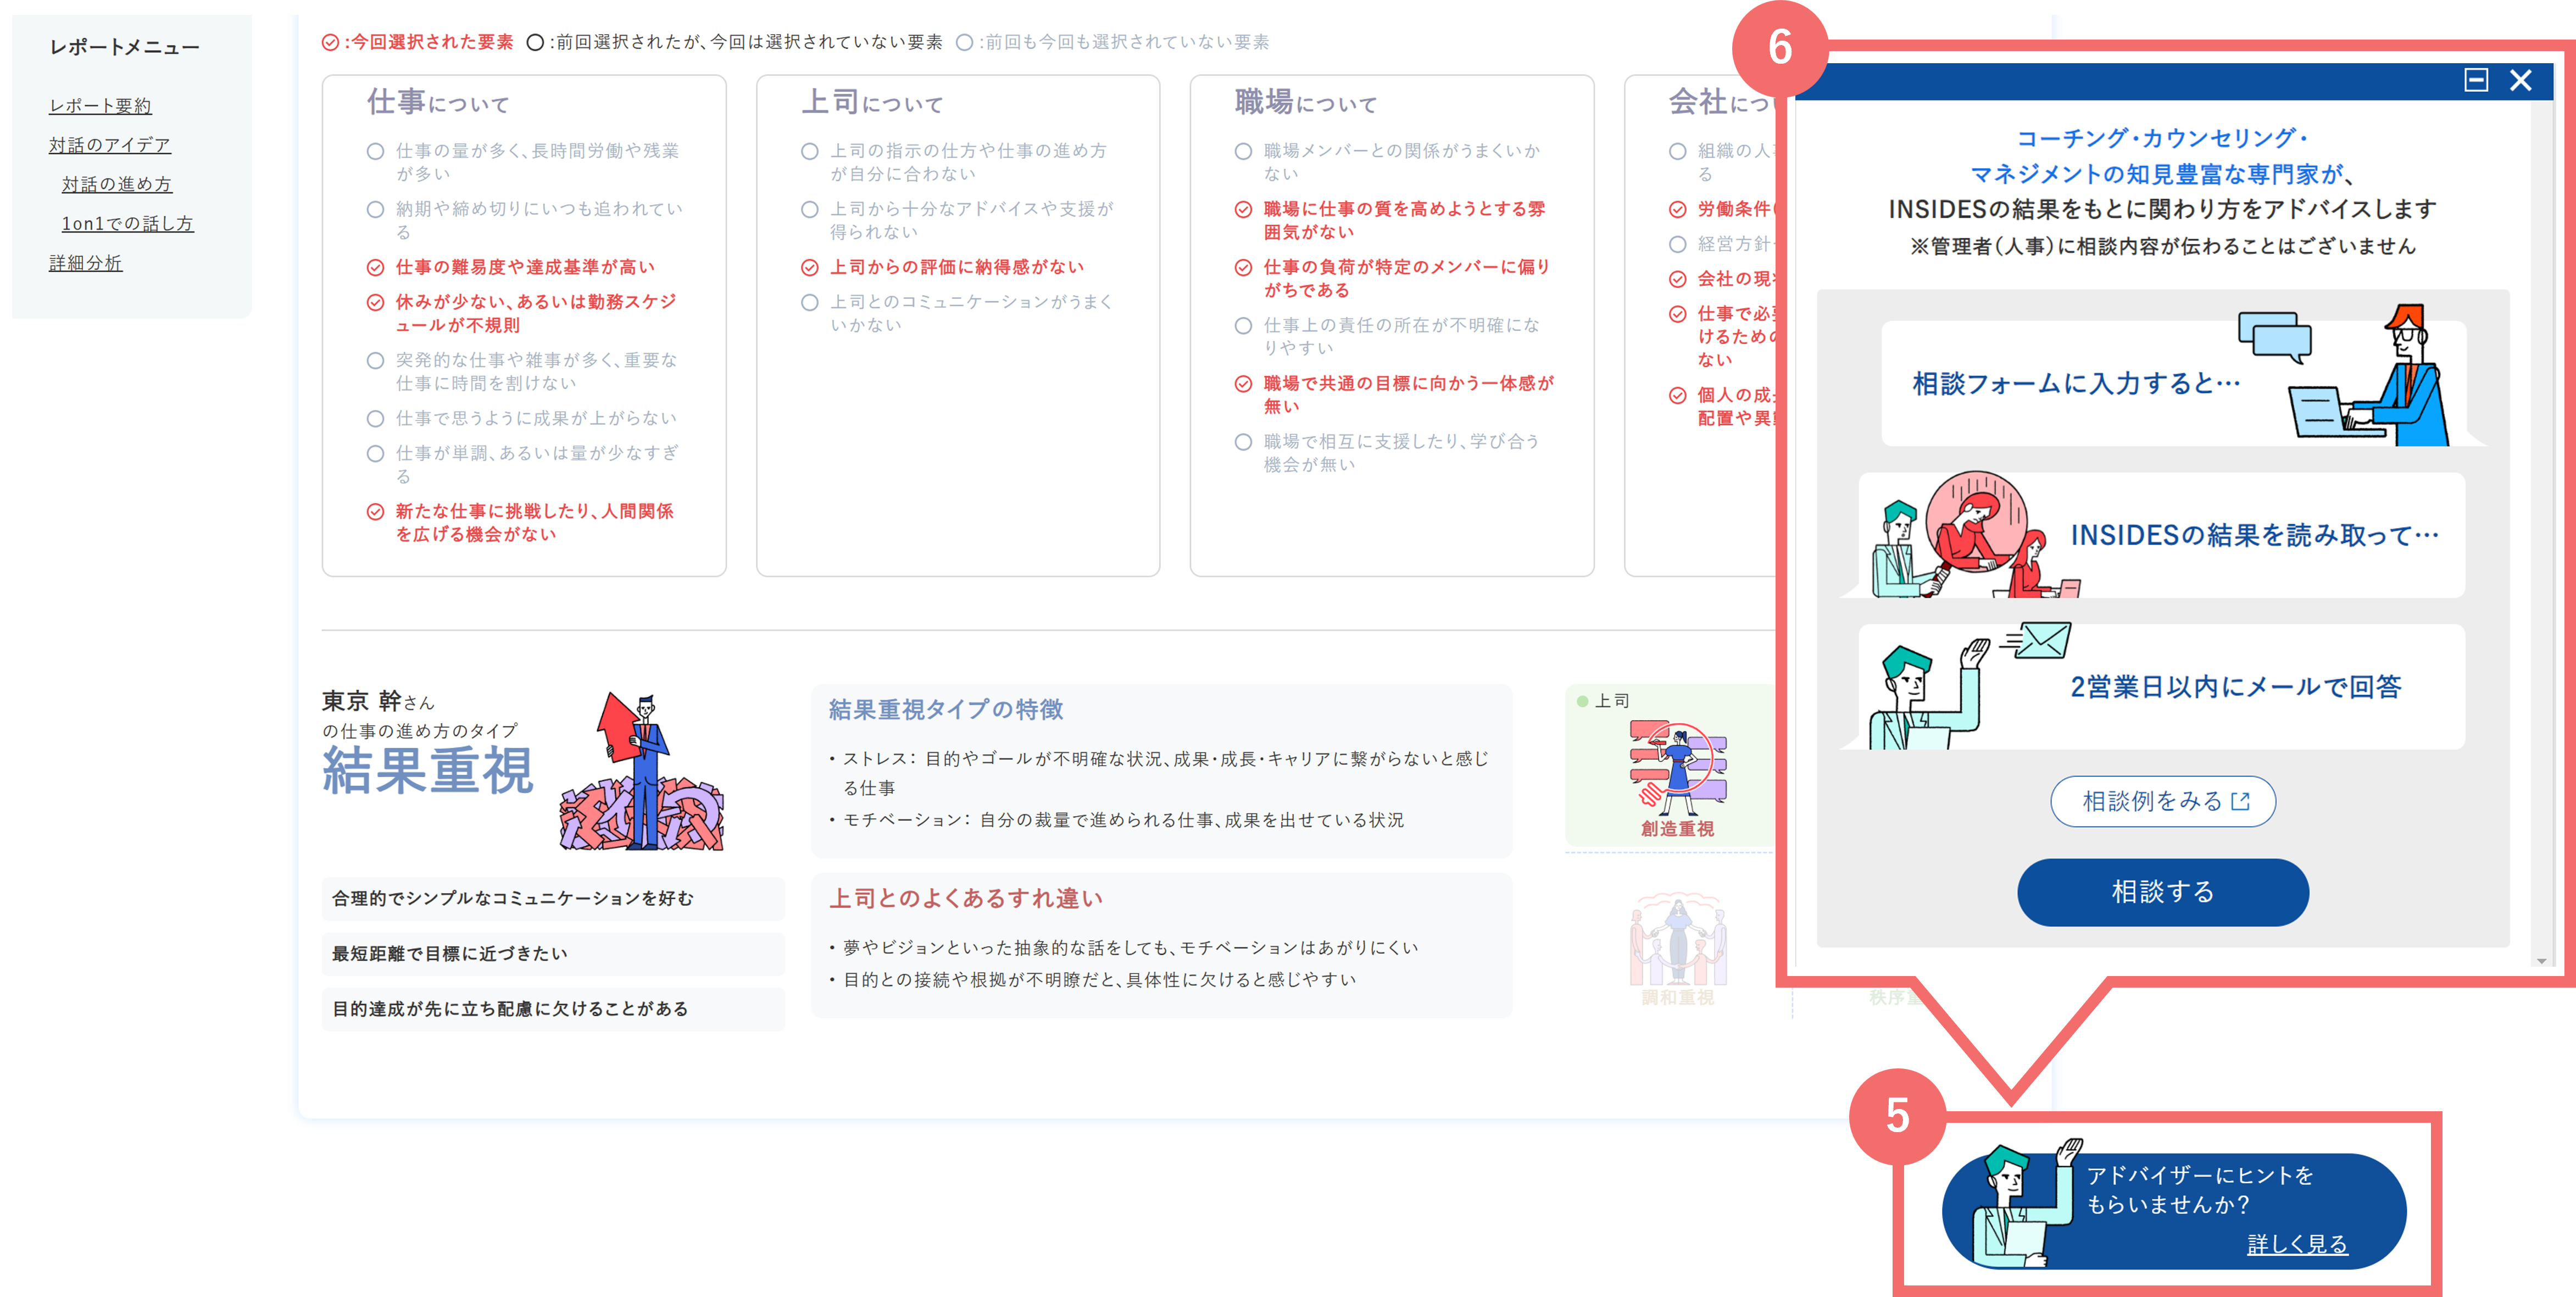Select 仕事の量が多く、長時間労働や残業が多い option
2576x1297 pixels.
click(524, 161)
